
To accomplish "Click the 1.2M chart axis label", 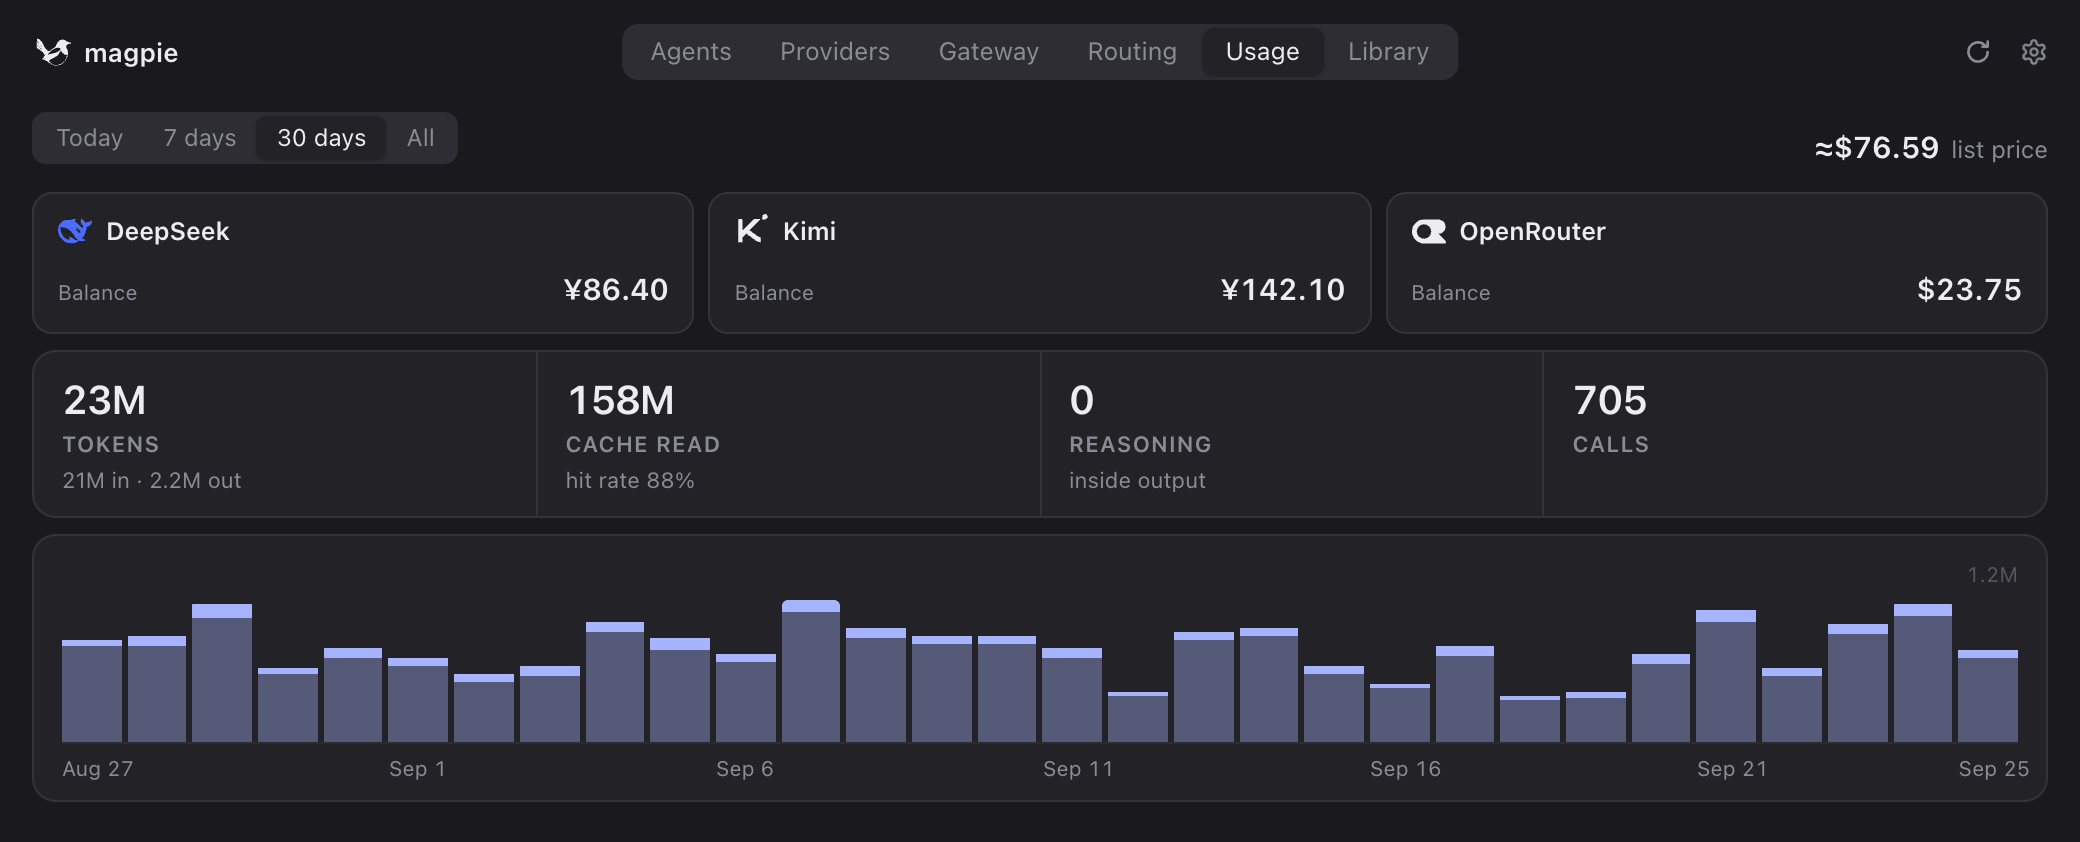I will click(x=1992, y=575).
